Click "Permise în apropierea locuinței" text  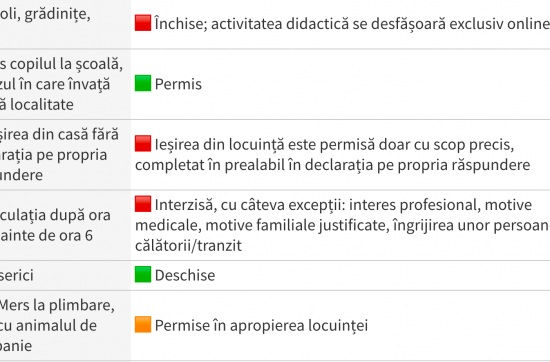261,326
